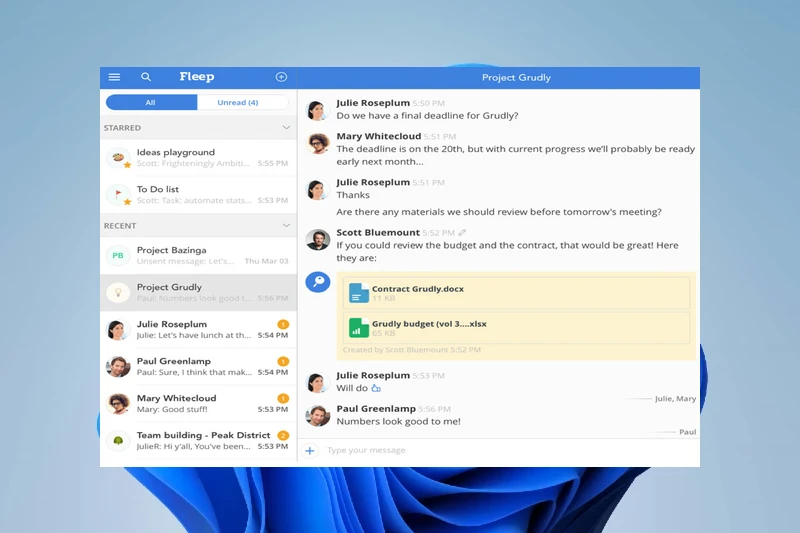This screenshot has width=800, height=533.
Task: Click the Project Bazinga PB avatar
Action: coord(118,256)
